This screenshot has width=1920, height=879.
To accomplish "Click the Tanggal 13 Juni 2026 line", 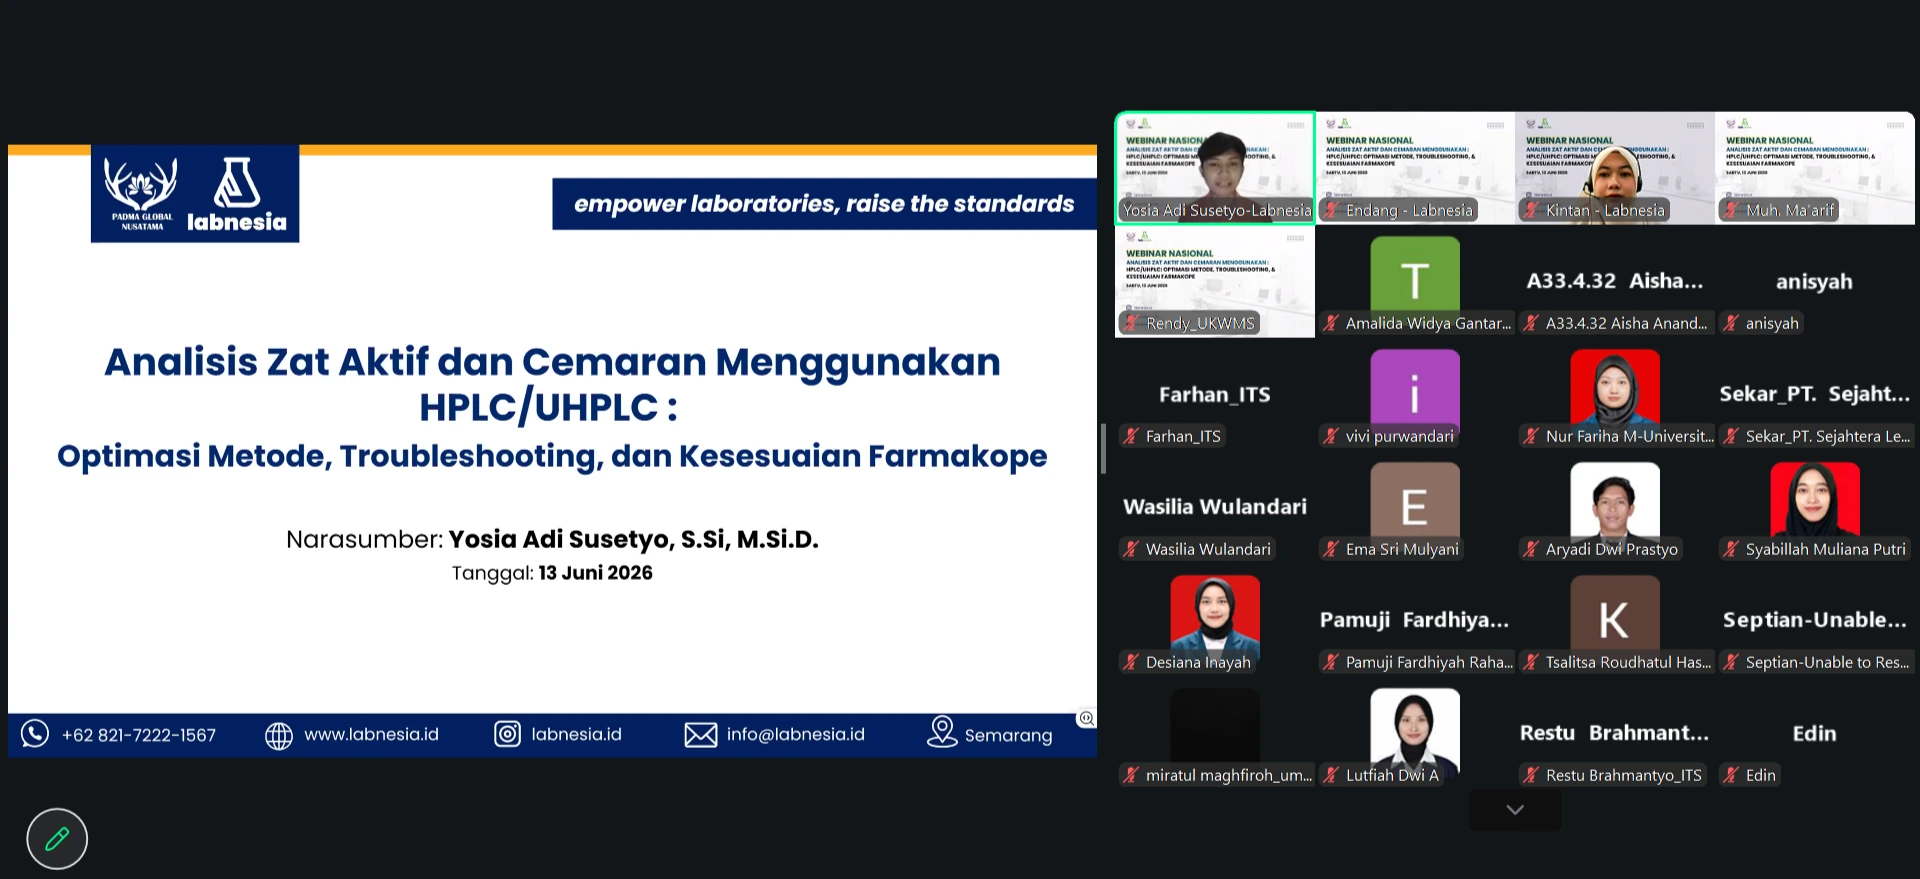I will click(552, 573).
